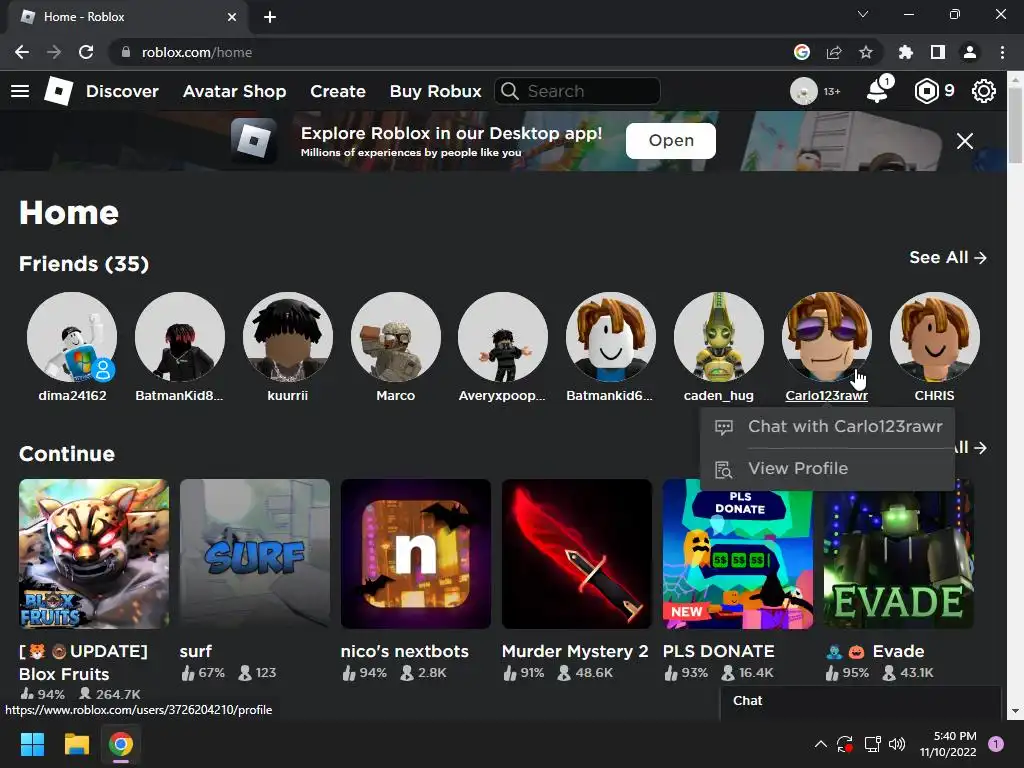The height and width of the screenshot is (768, 1024).
Task: Open the volume control in the tray
Action: [897, 744]
